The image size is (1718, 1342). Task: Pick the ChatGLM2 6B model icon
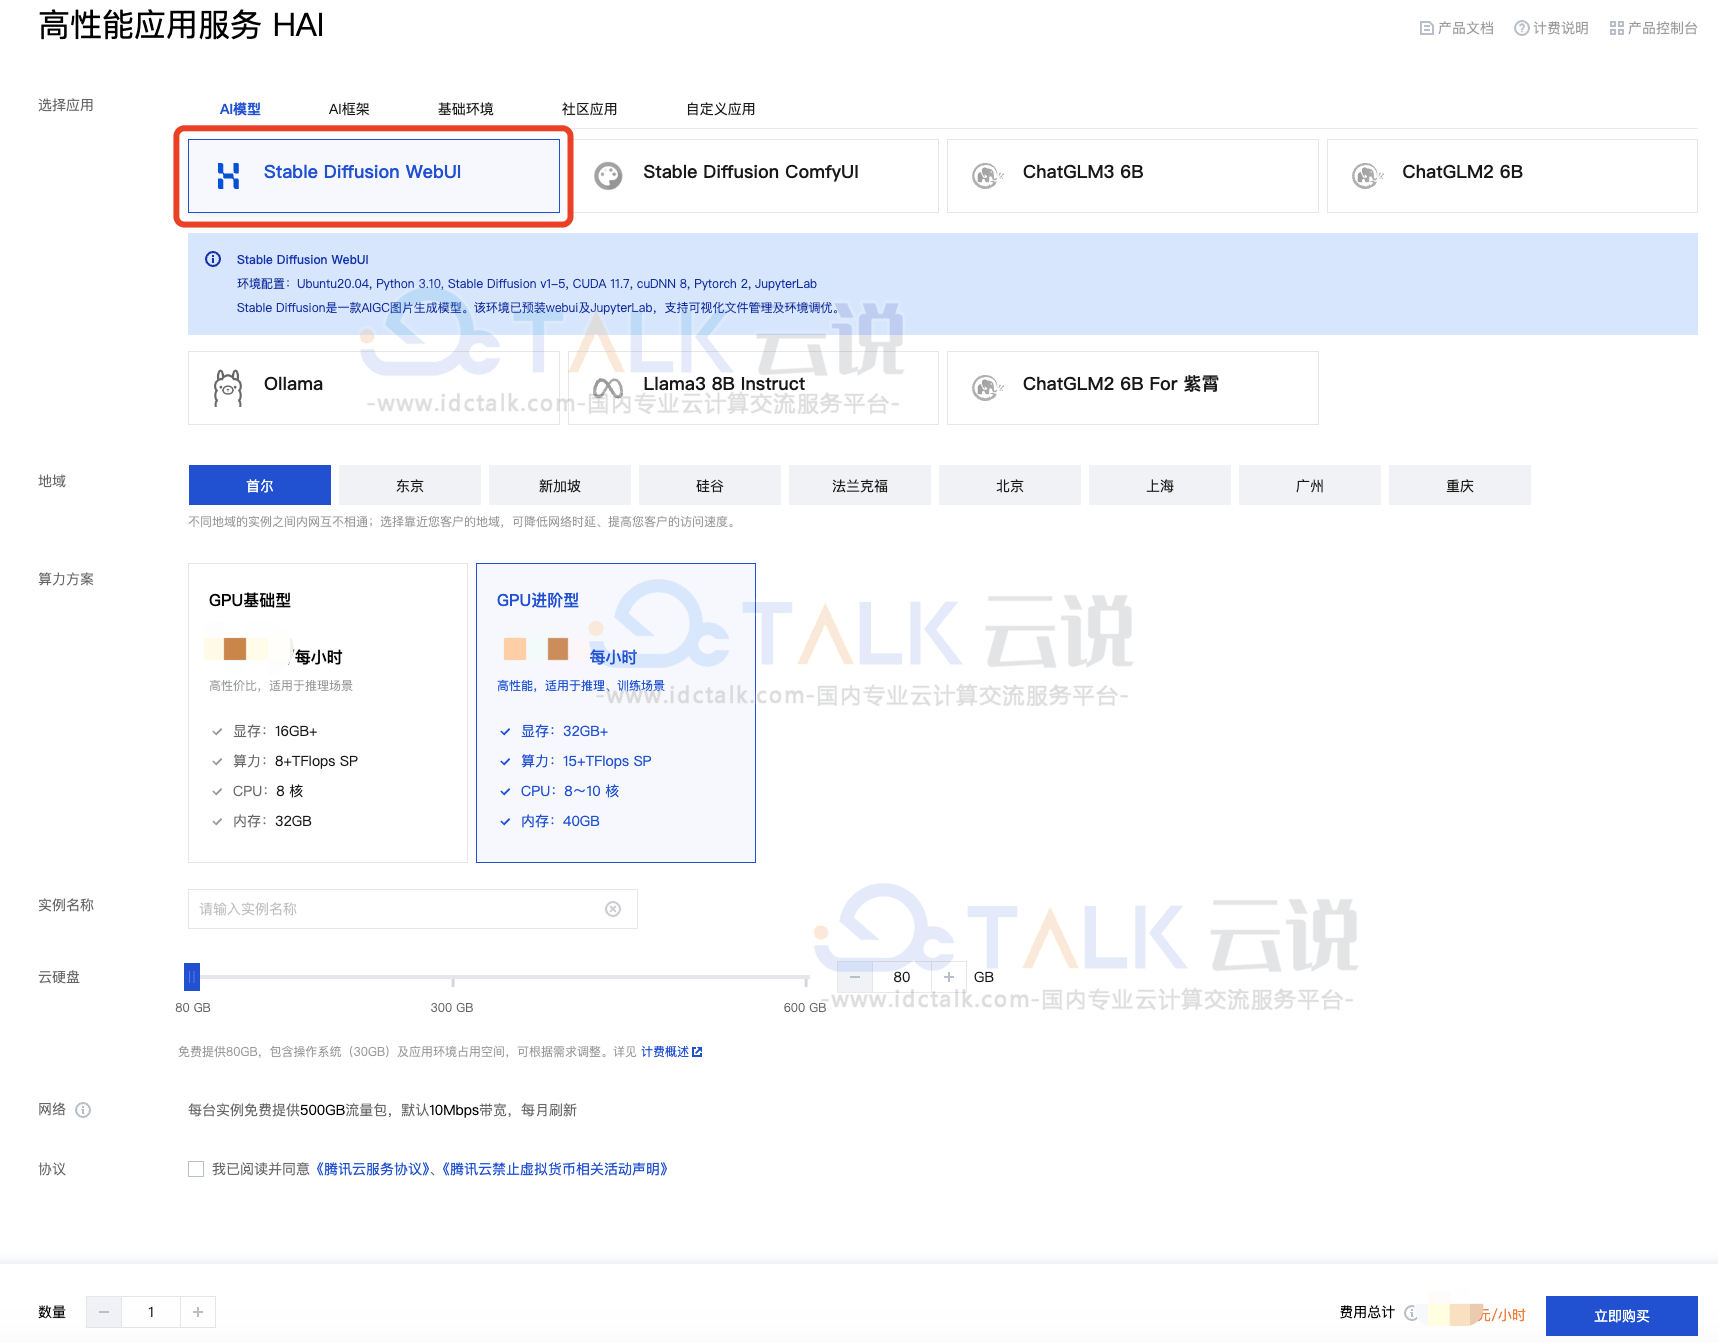[x=1367, y=176]
